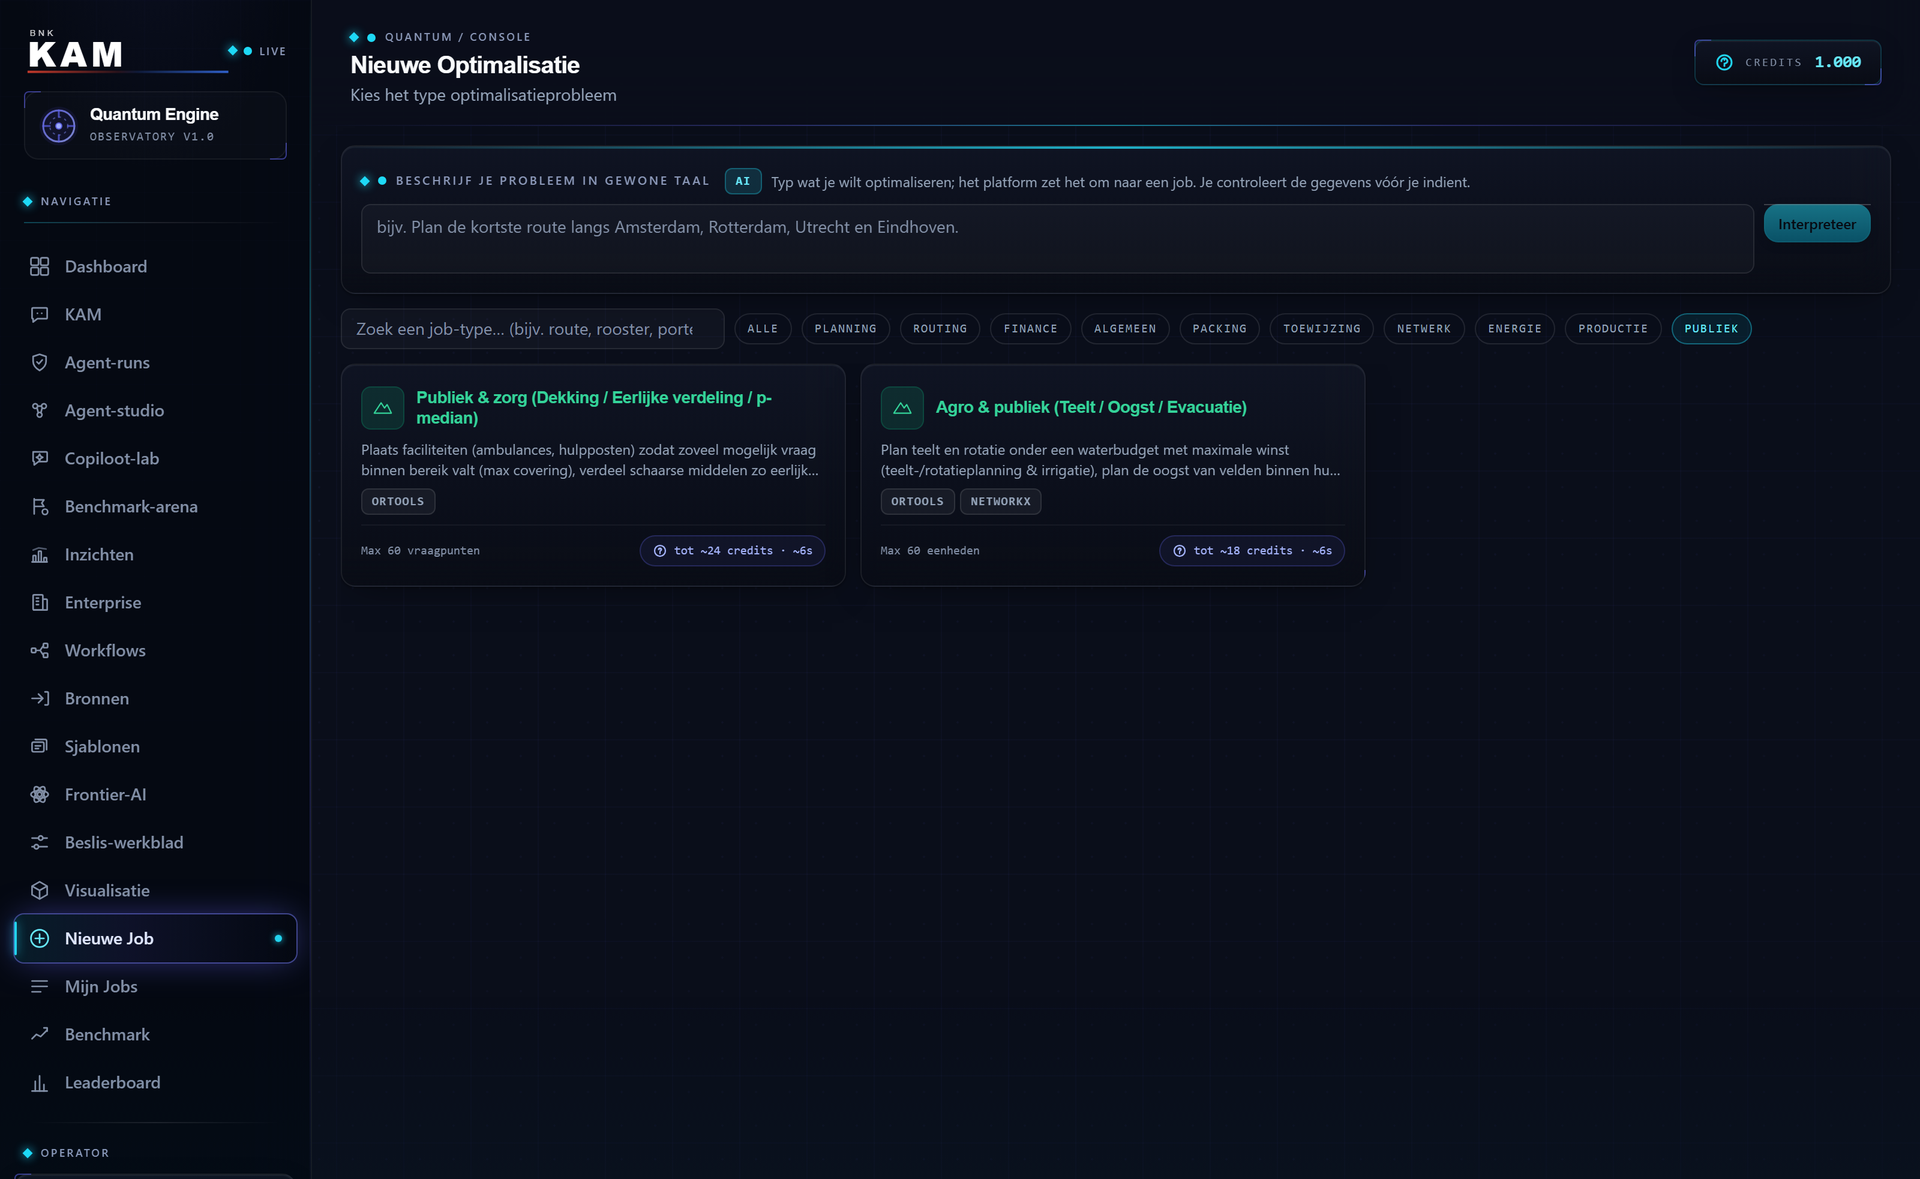
Task: Open Agent-runs shield icon
Action: click(39, 362)
